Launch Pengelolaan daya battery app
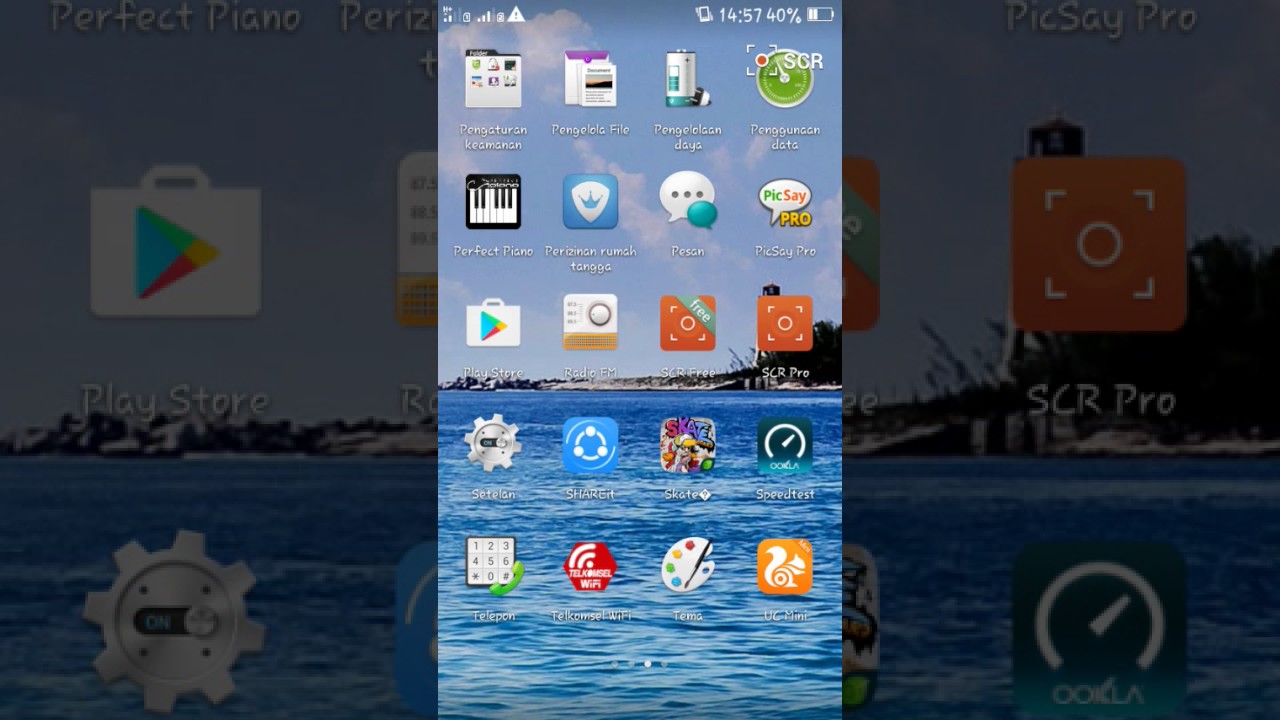The image size is (1280, 720). 687,79
